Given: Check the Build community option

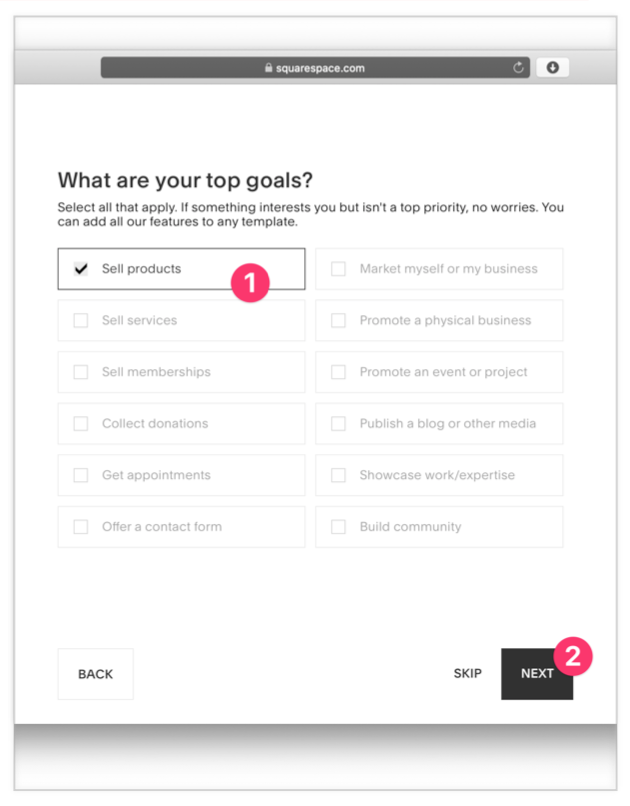Looking at the screenshot, I should click(339, 527).
